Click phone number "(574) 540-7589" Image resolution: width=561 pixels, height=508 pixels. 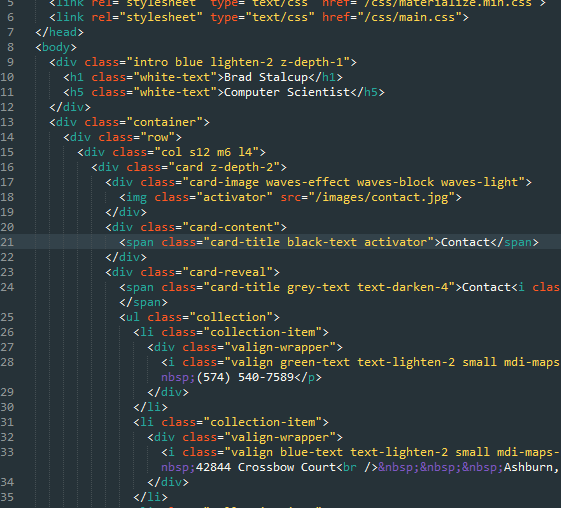tap(245, 377)
